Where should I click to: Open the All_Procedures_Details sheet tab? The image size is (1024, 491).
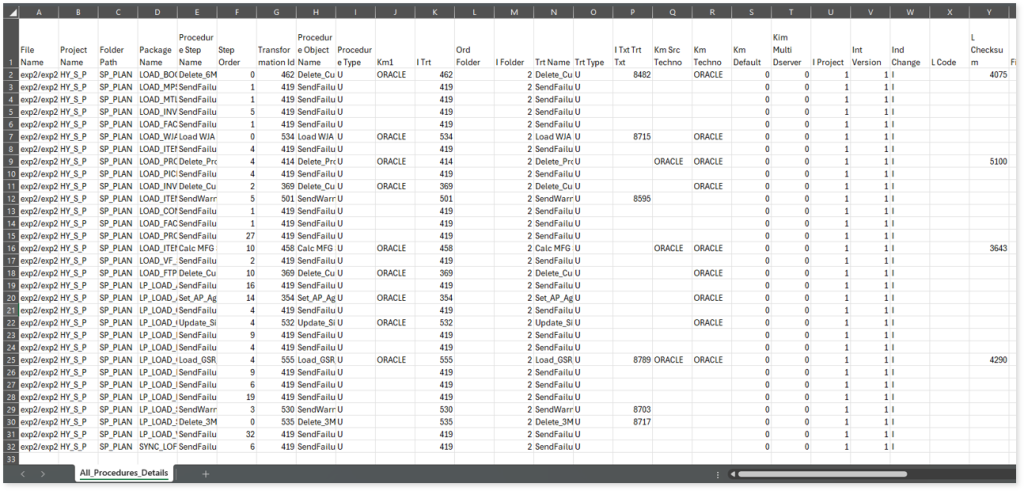(x=124, y=473)
